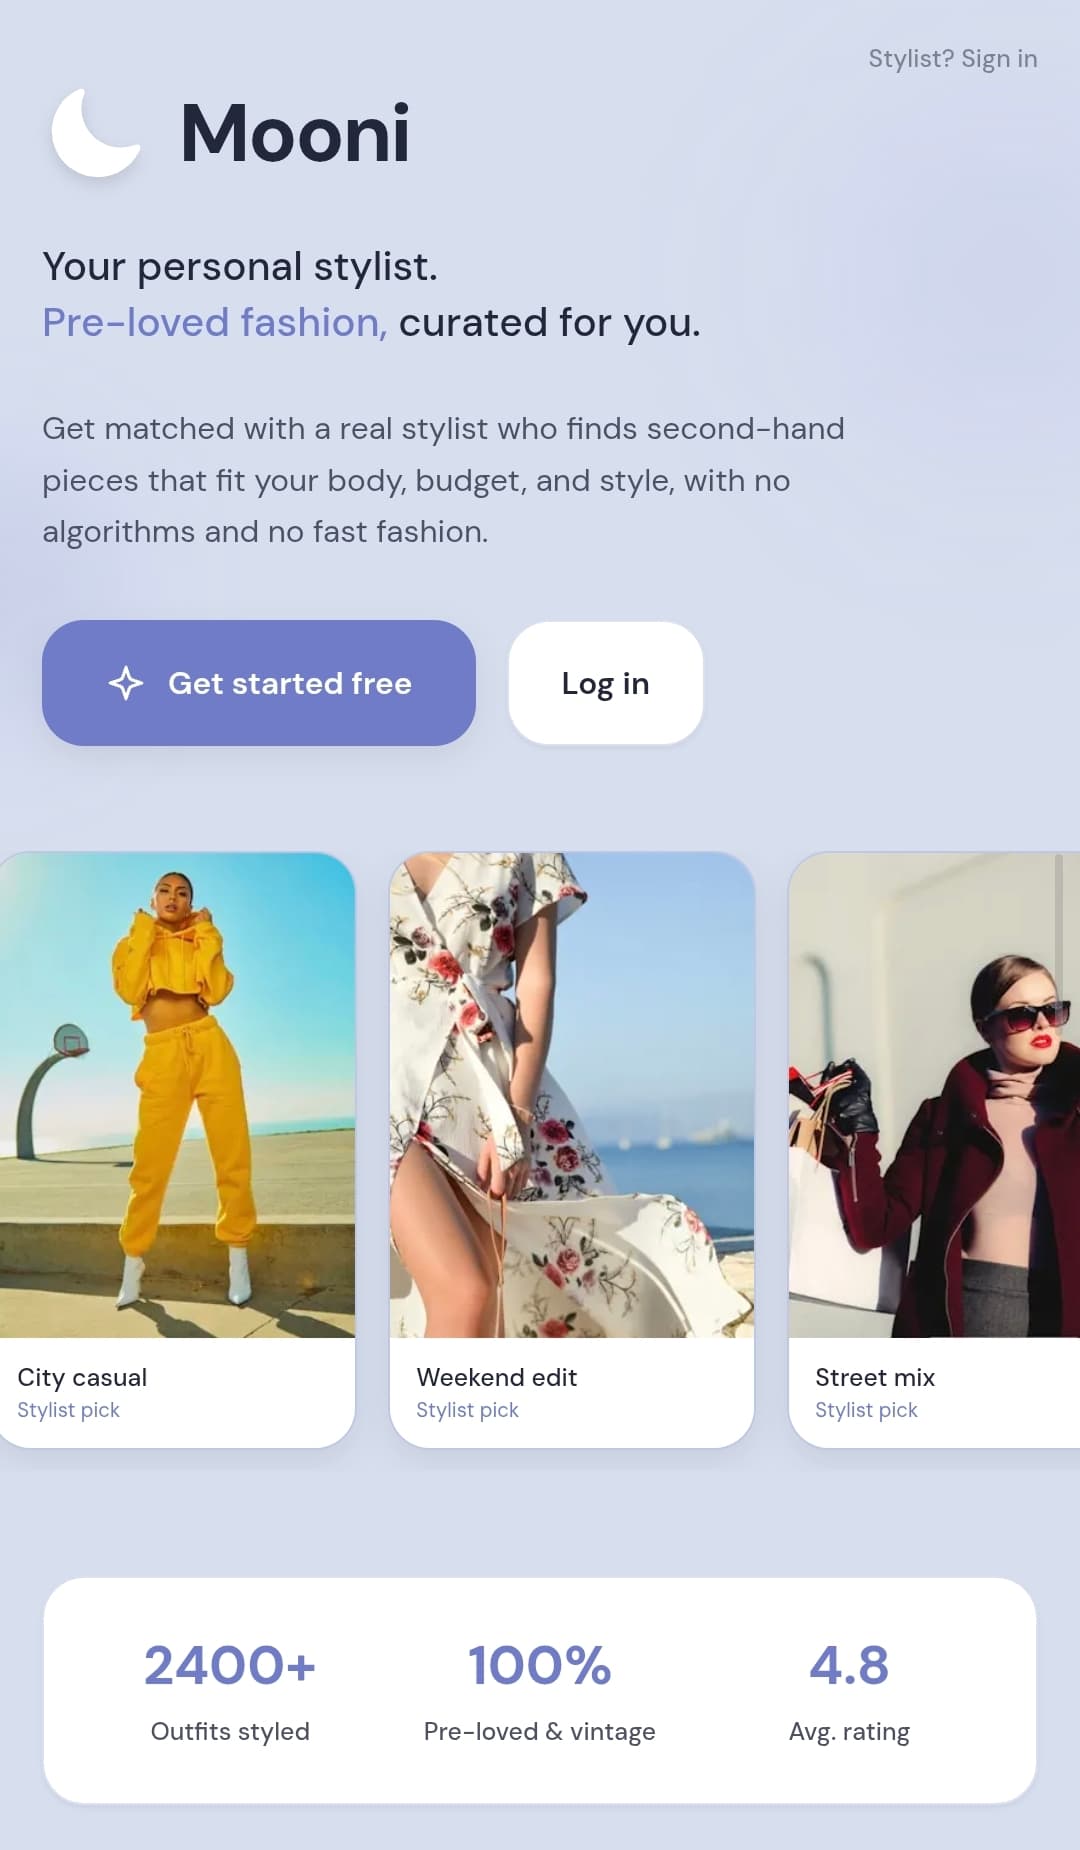
Task: View the Weekend edit floral dress photo
Action: point(572,1095)
